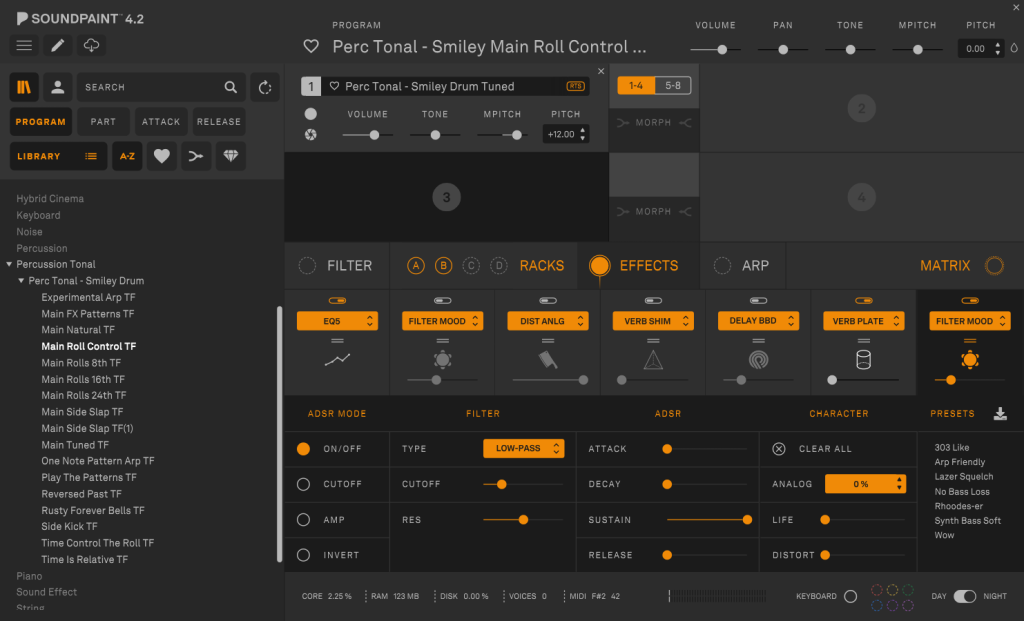Image resolution: width=1024 pixels, height=621 pixels.
Task: Save preset using download icon
Action: tap(1000, 414)
